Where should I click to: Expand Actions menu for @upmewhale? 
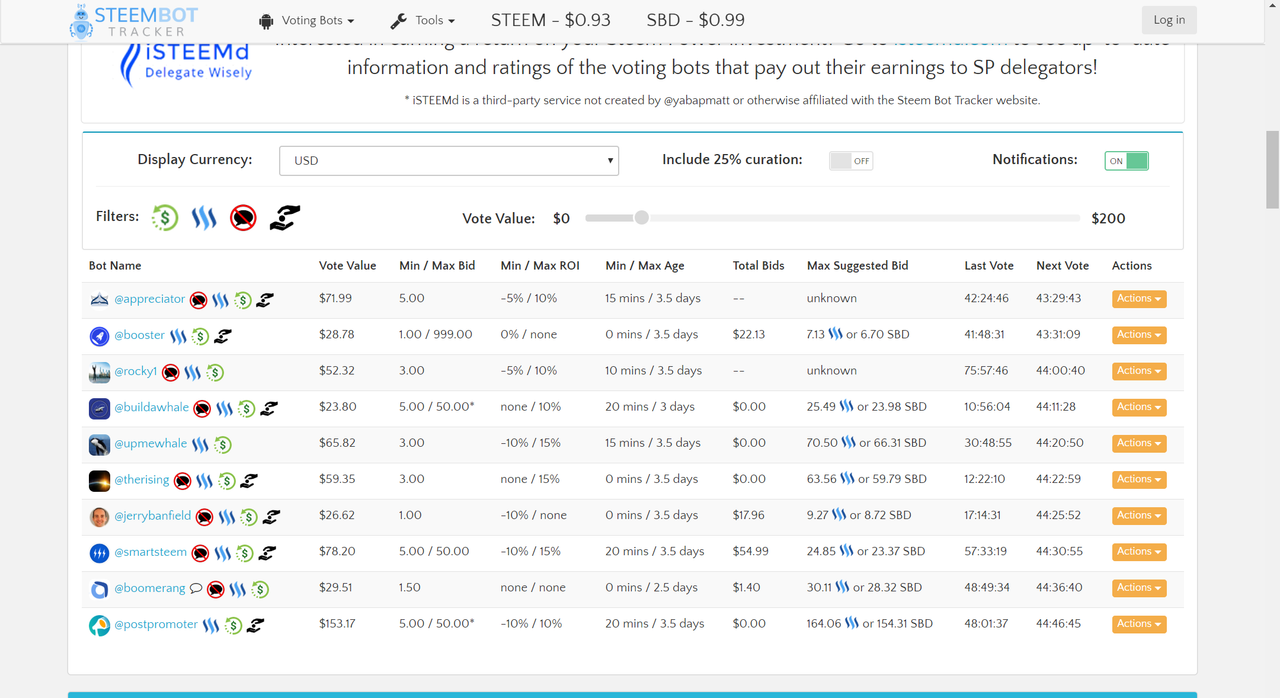[1139, 443]
